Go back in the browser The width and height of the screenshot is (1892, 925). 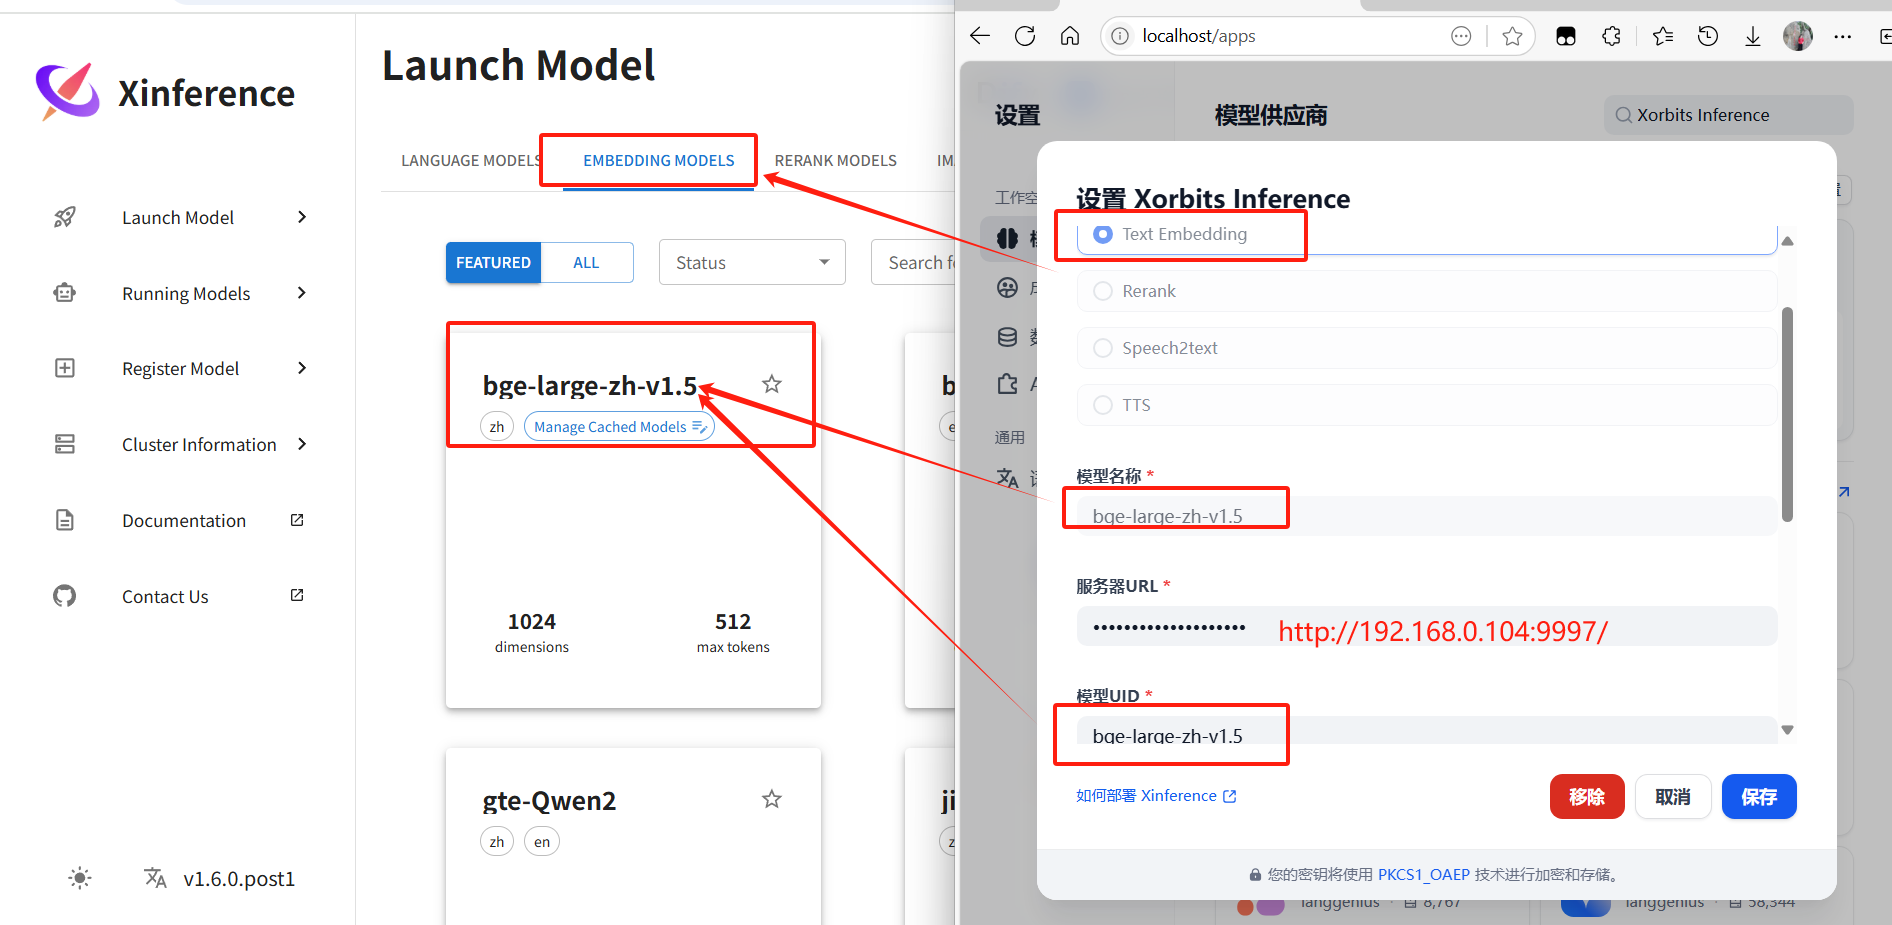pyautogui.click(x=980, y=36)
